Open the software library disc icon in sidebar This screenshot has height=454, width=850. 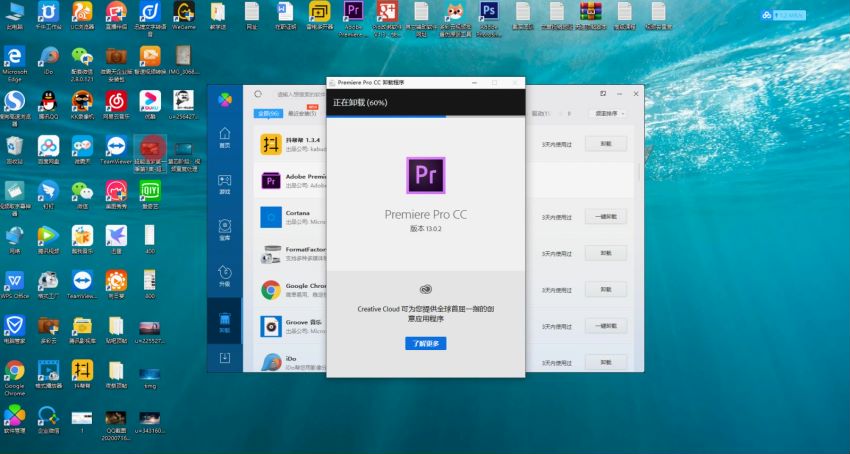click(224, 230)
